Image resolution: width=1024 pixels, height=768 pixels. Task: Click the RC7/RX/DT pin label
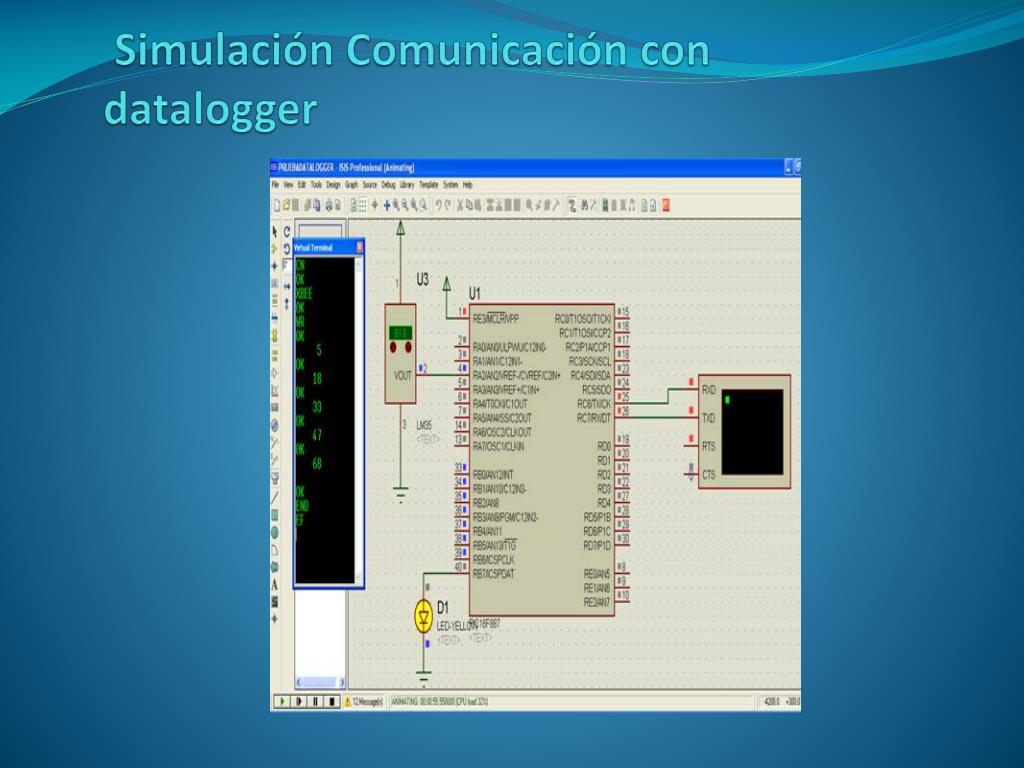[594, 418]
